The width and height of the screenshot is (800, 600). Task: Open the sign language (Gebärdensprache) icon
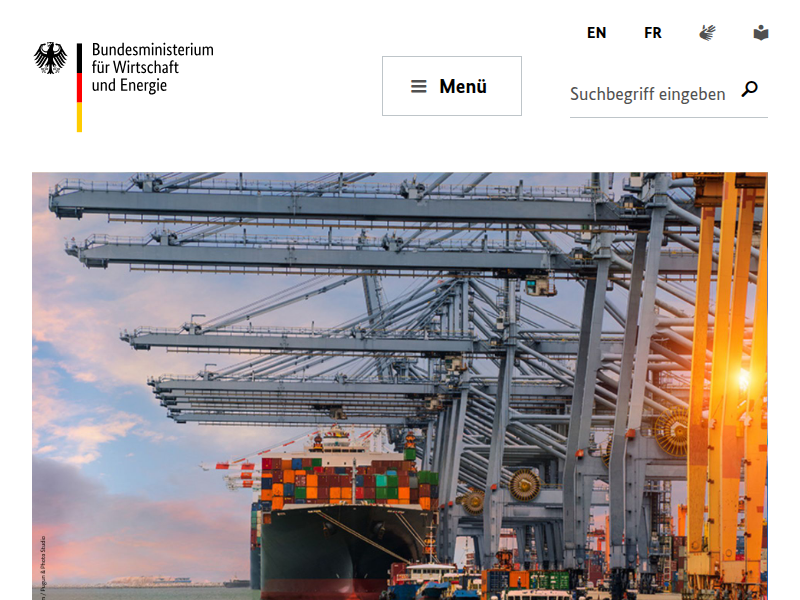click(707, 33)
